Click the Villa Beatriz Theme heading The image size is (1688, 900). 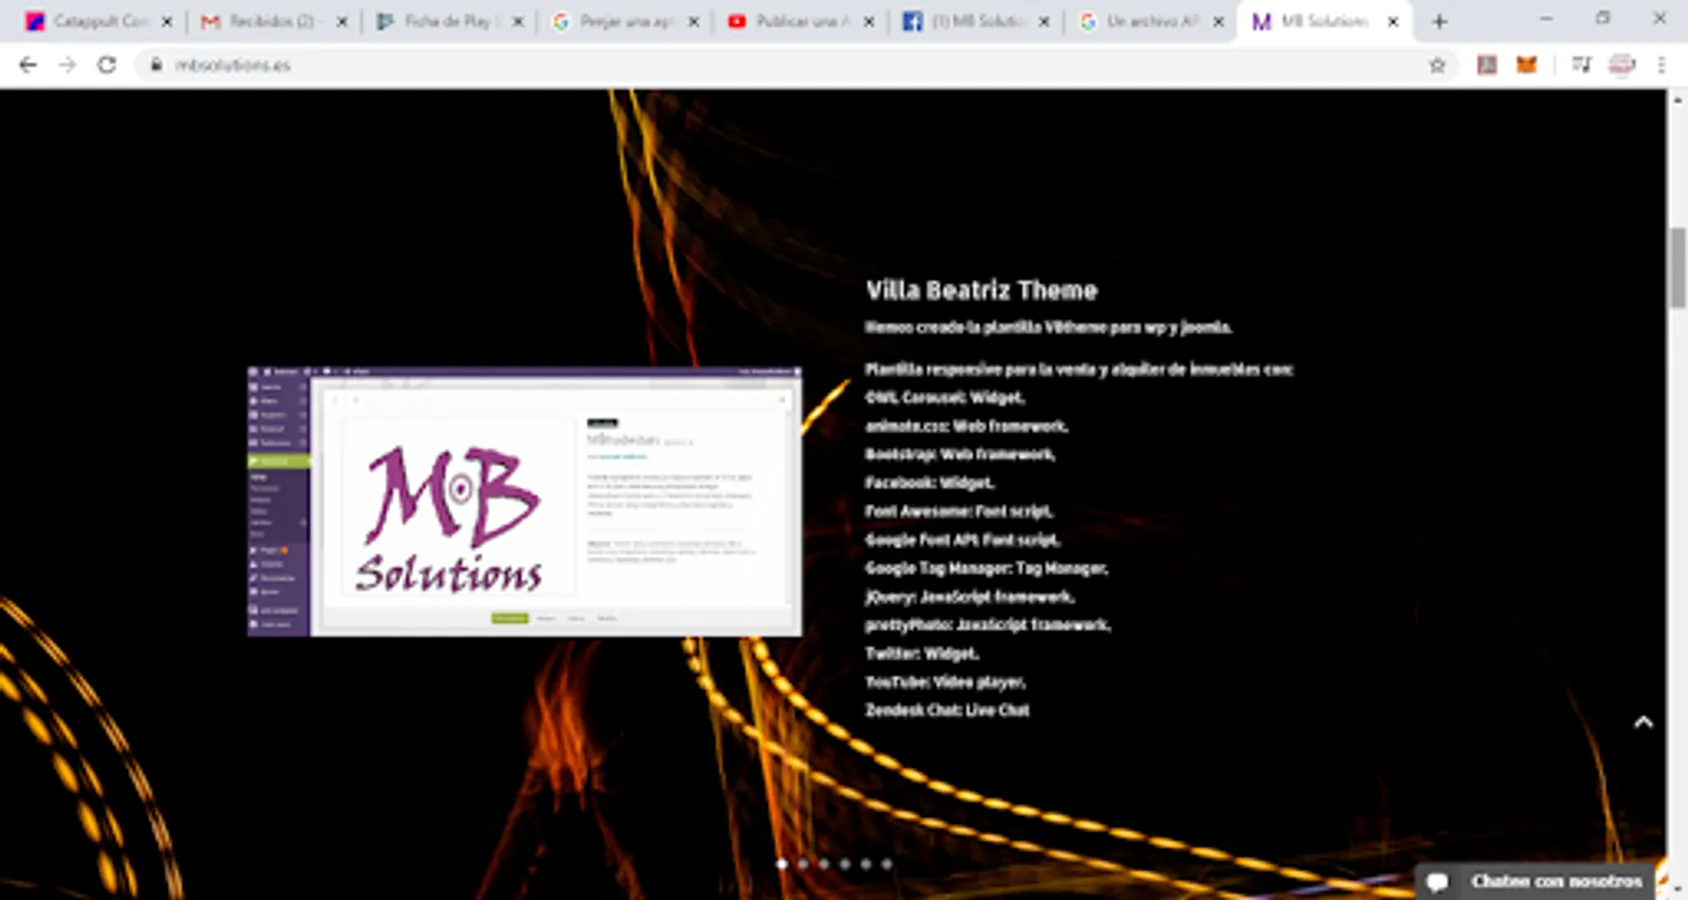pyautogui.click(x=981, y=290)
